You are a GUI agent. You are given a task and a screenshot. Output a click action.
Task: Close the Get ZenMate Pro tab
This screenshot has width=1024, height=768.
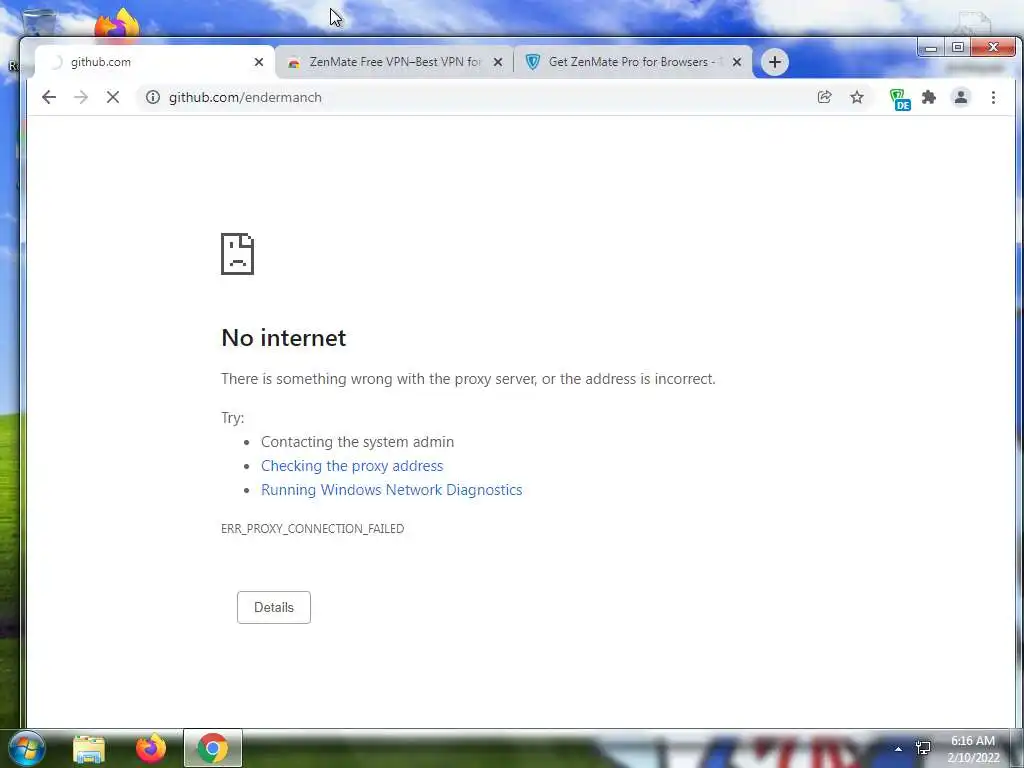(737, 62)
